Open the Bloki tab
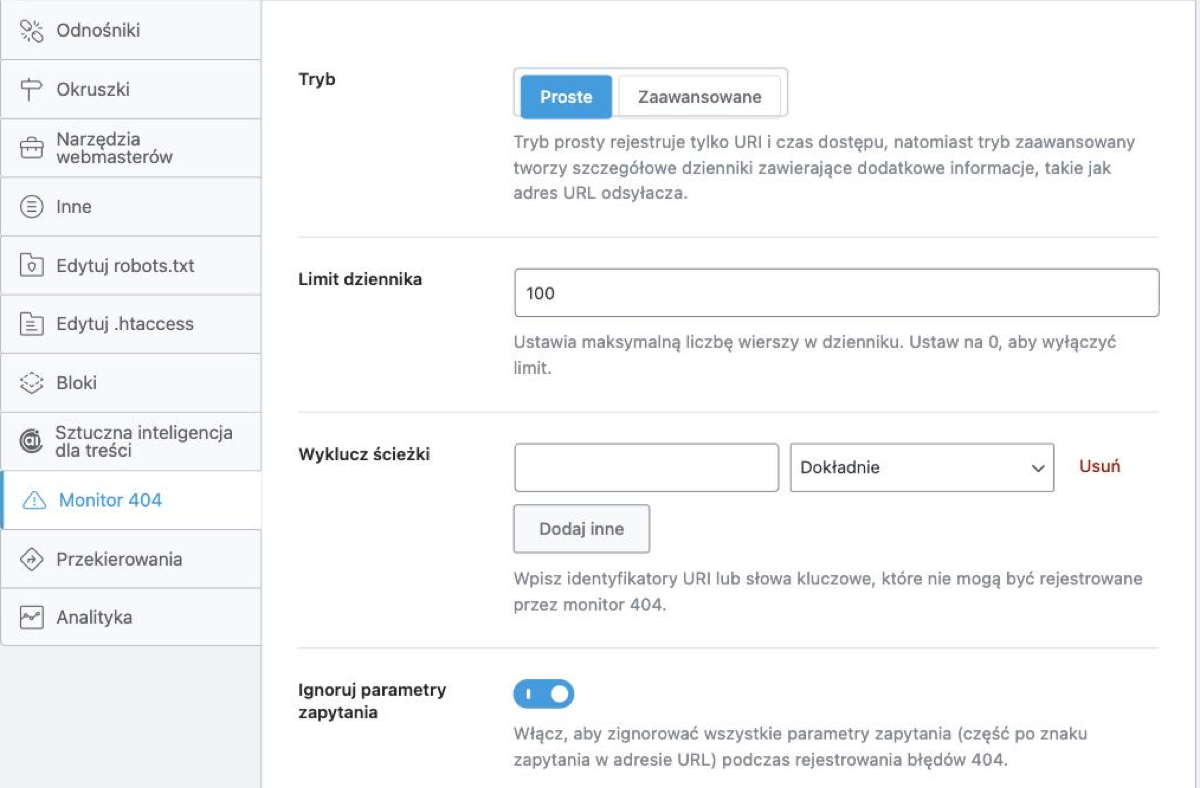 [x=130, y=383]
